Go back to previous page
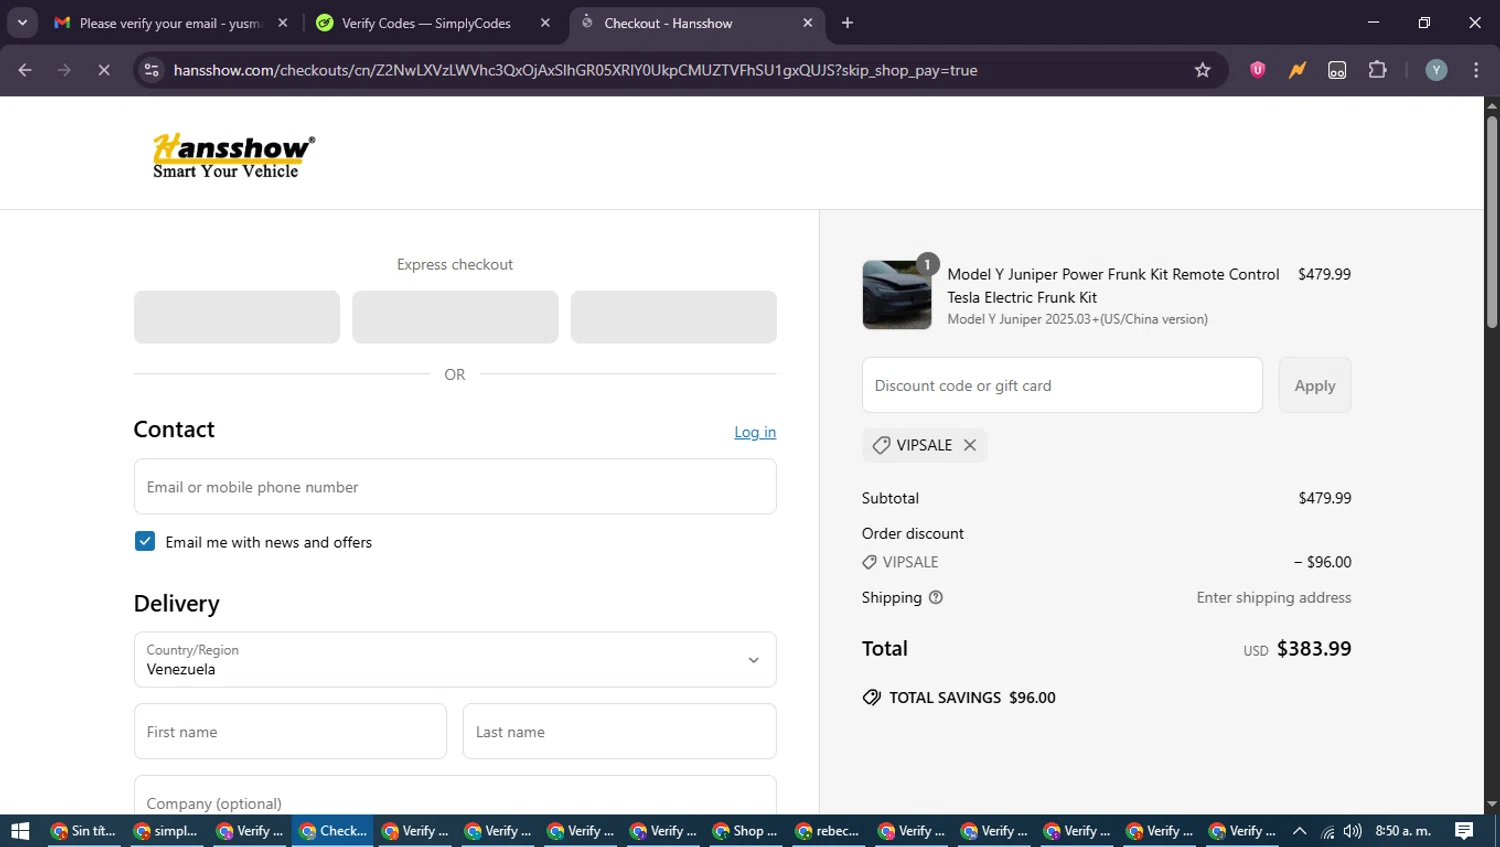 (25, 70)
